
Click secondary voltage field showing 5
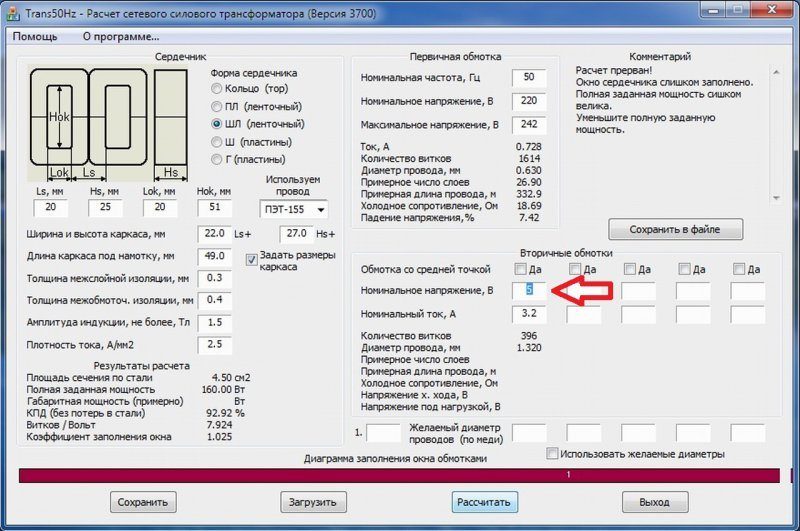pos(529,290)
